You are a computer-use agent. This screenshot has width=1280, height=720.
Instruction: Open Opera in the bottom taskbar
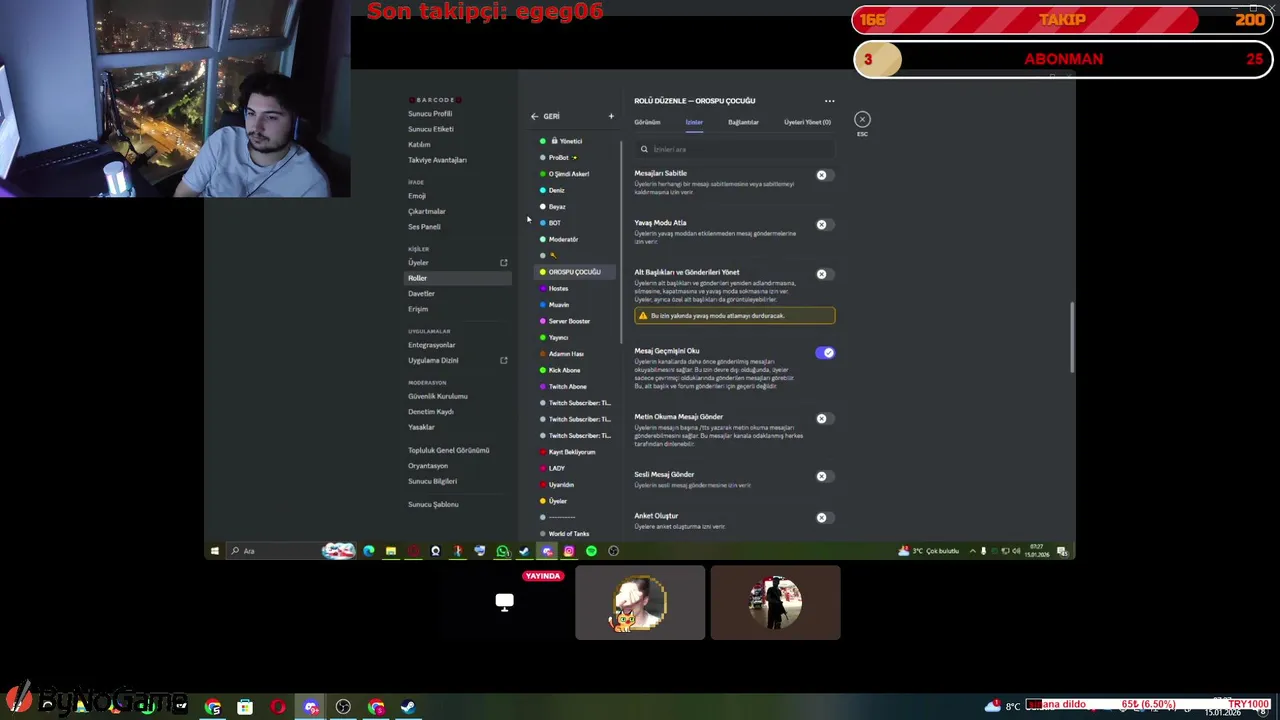click(278, 707)
